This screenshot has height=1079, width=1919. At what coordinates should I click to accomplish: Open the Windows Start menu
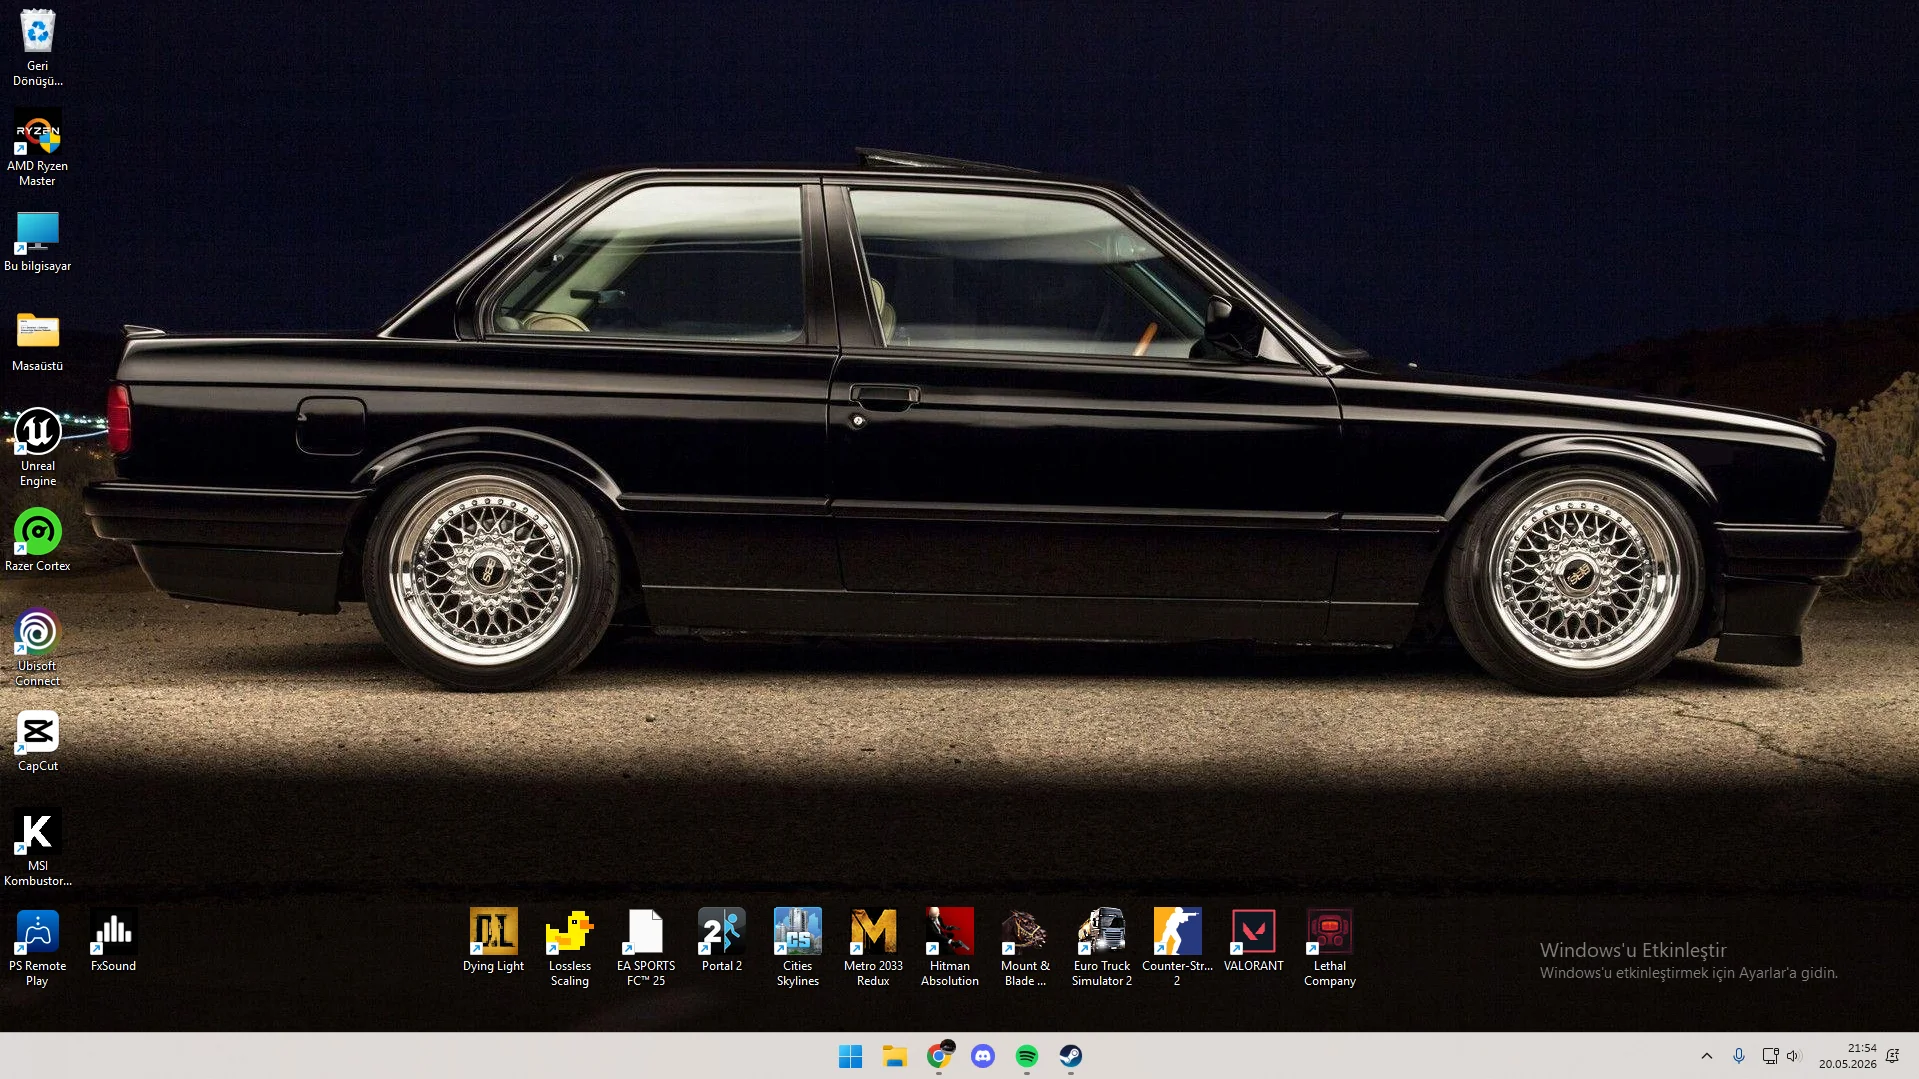tap(850, 1056)
